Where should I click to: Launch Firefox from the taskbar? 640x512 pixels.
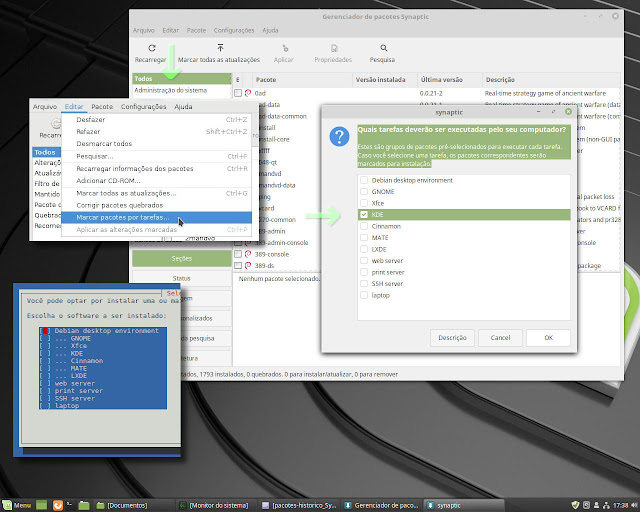(58, 505)
